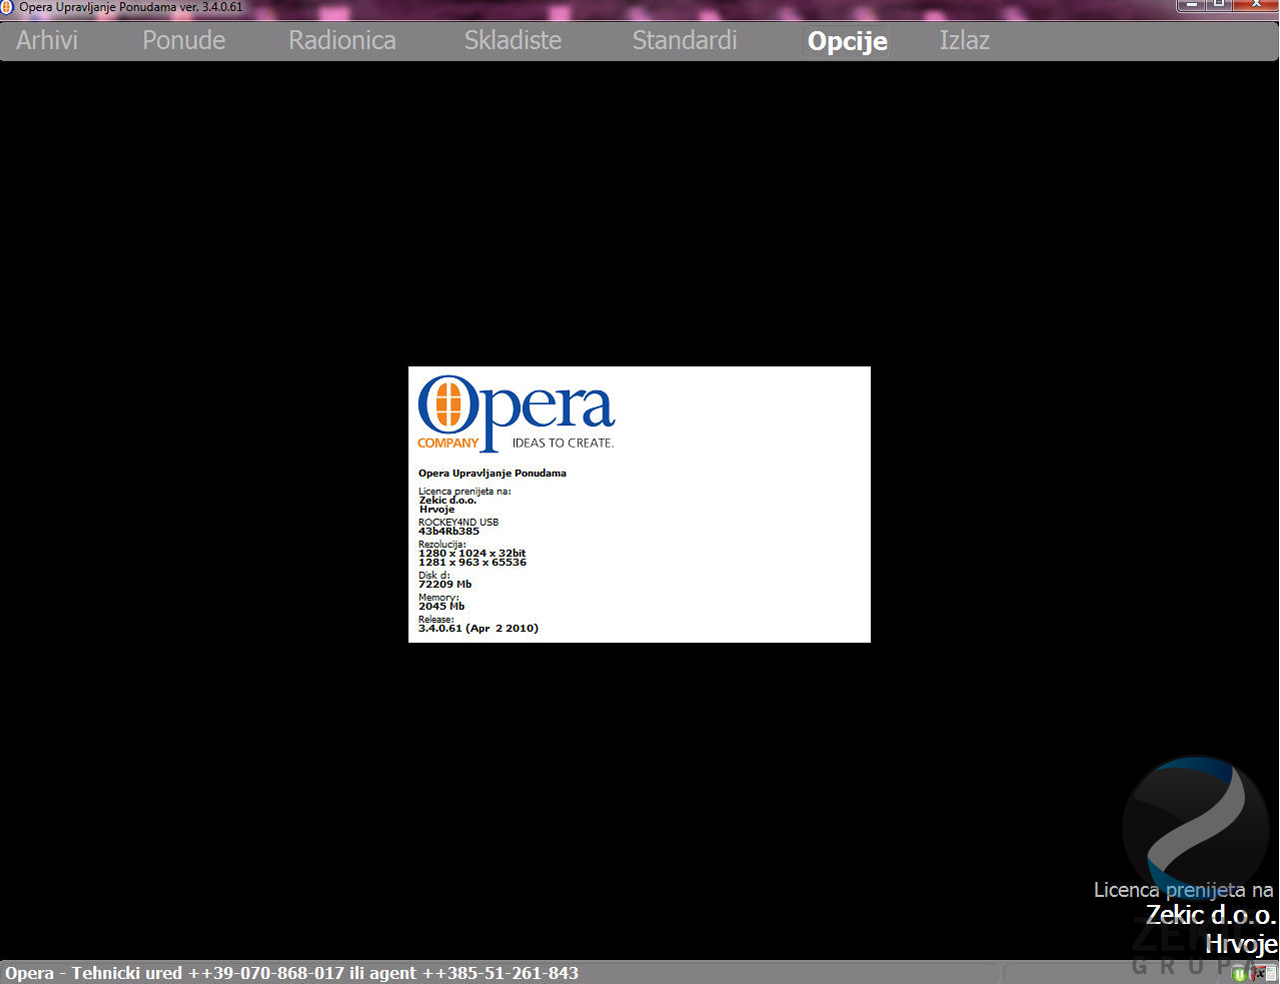Click the large "Hrvoje" name bottom right
Screen dimensions: 1280x984
tap(1241, 944)
